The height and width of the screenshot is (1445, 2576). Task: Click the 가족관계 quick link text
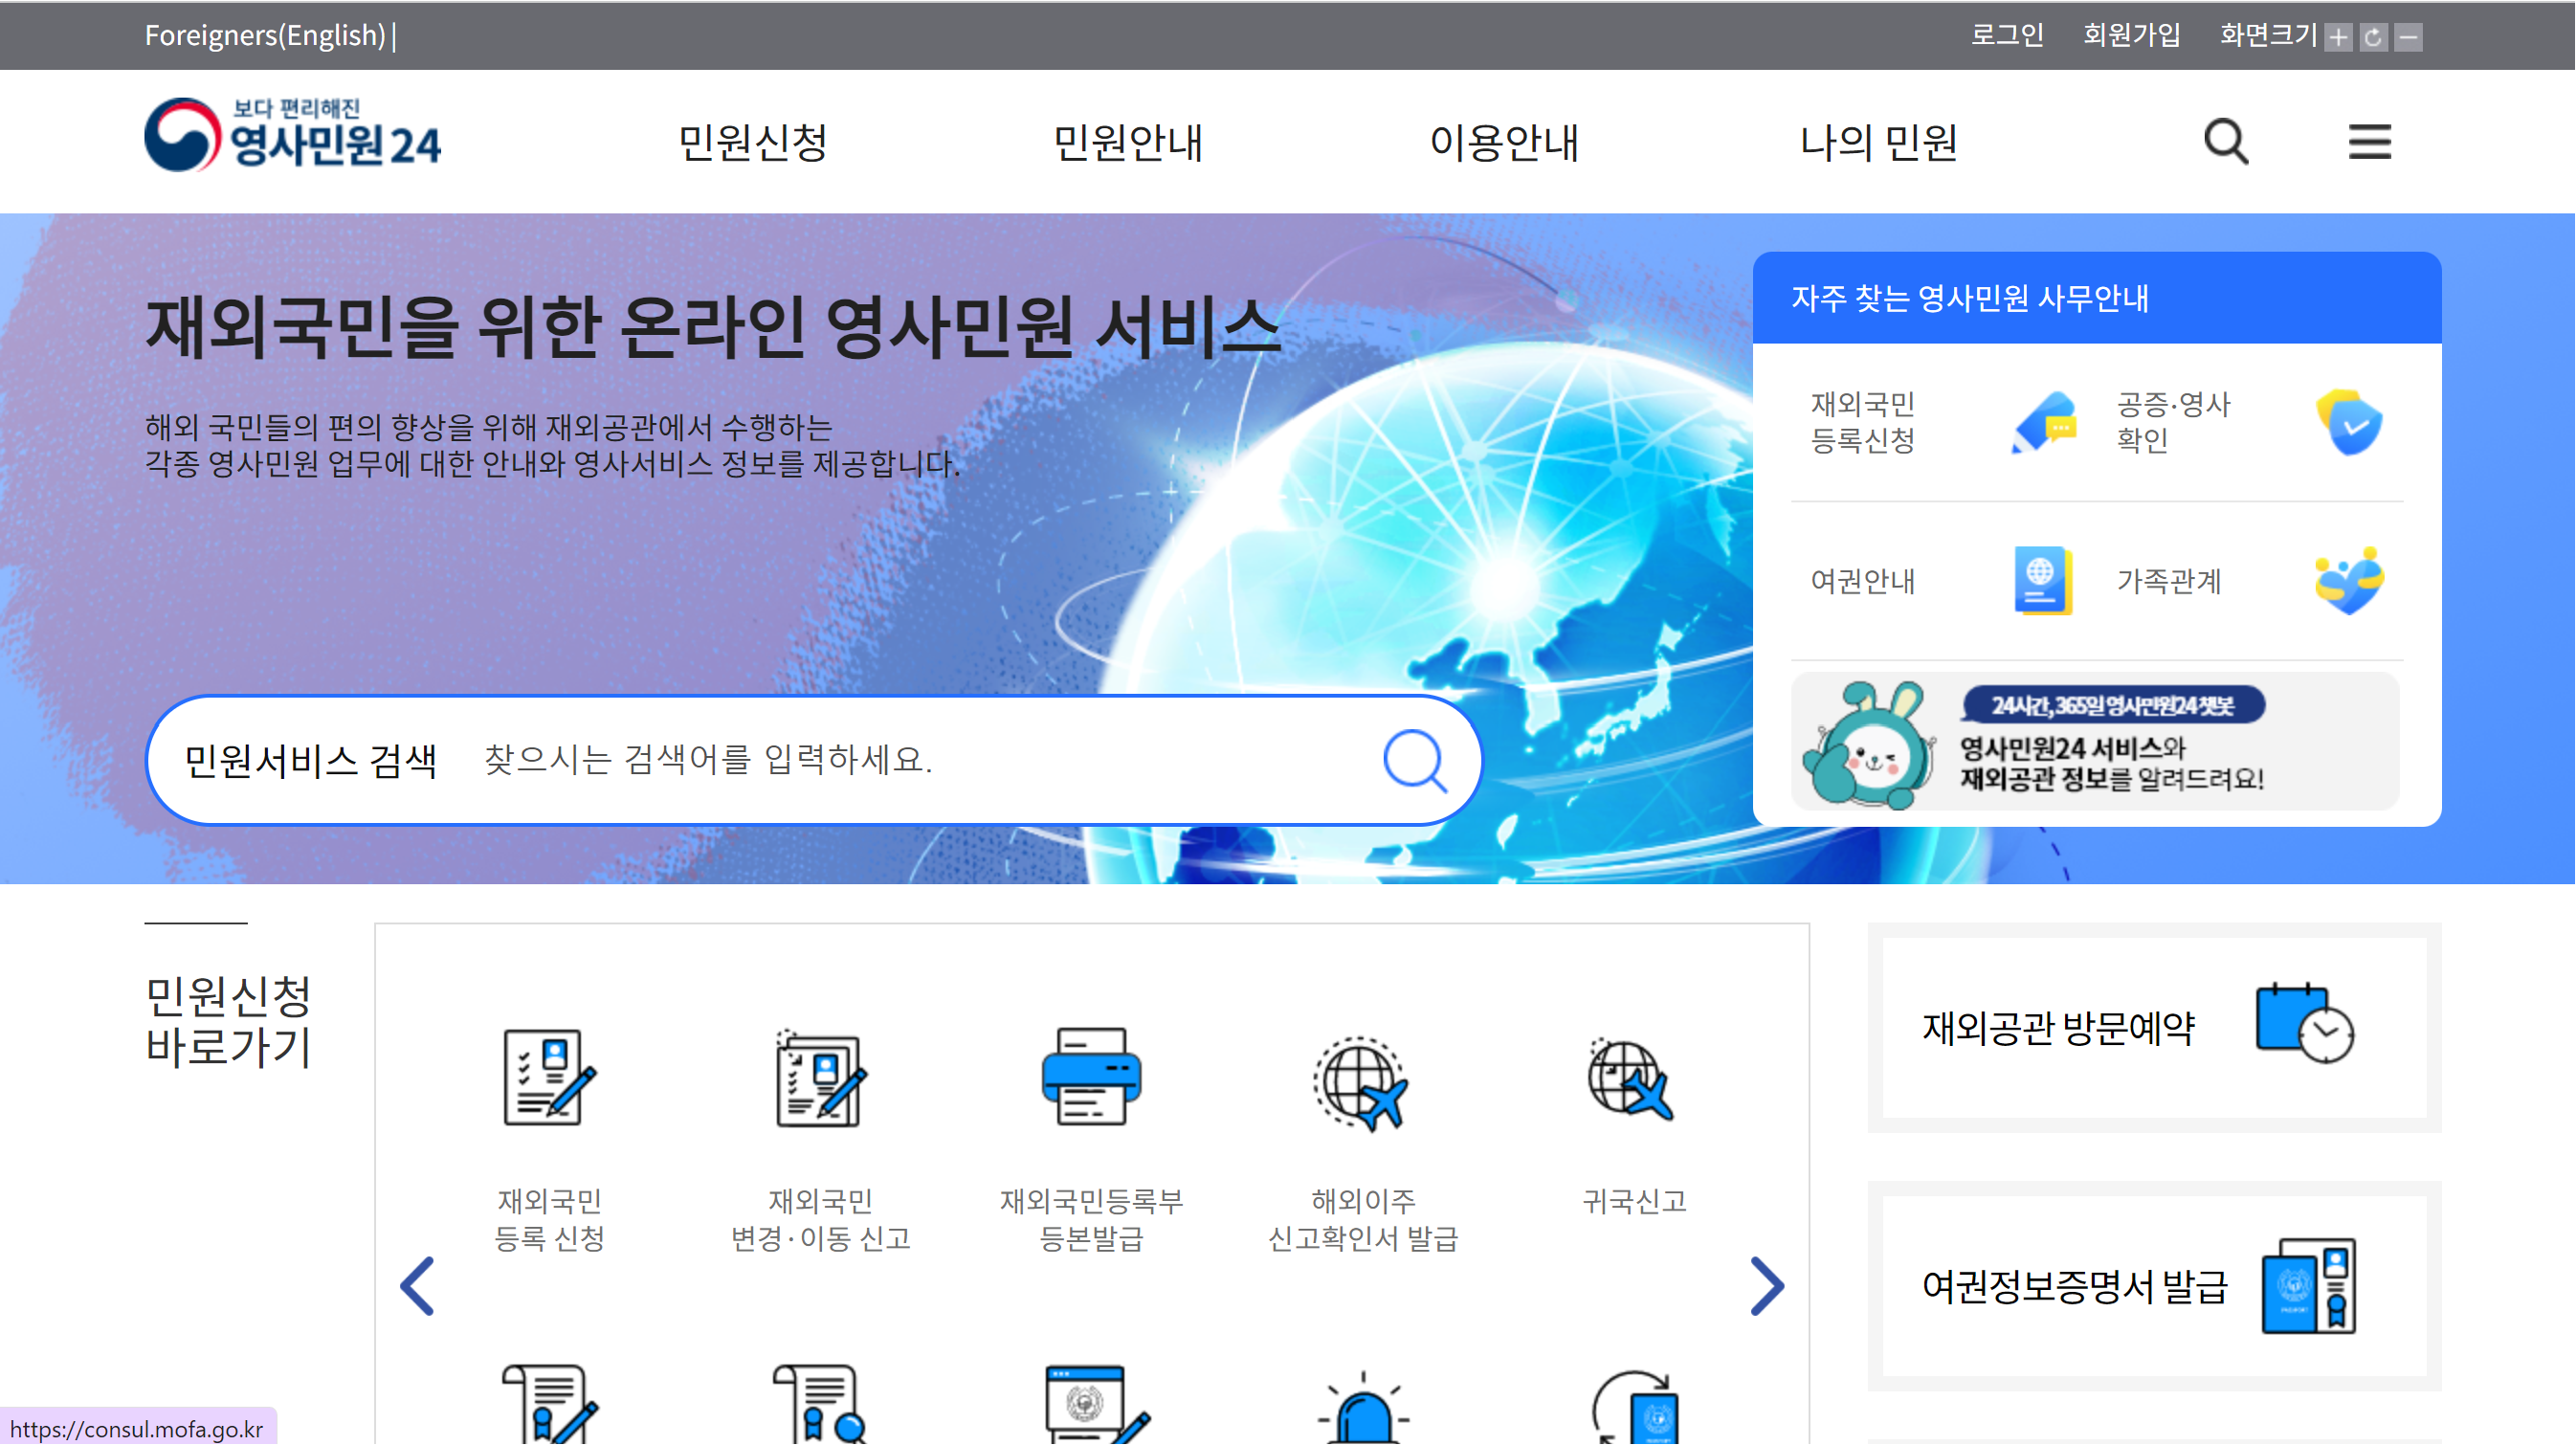(2169, 581)
